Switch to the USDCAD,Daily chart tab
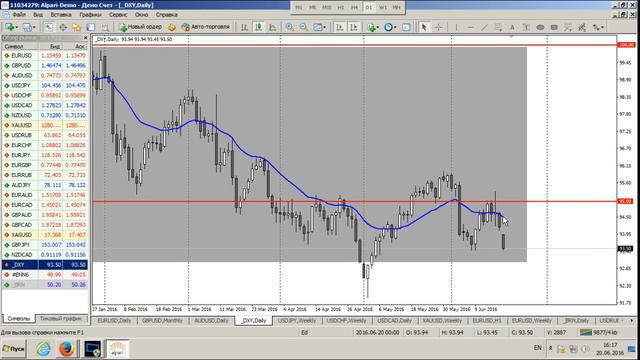 [394, 321]
